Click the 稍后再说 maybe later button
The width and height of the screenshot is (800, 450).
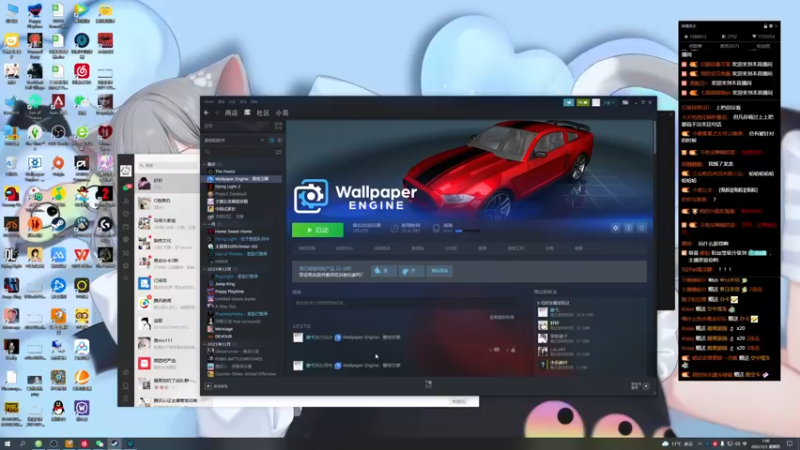click(440, 271)
